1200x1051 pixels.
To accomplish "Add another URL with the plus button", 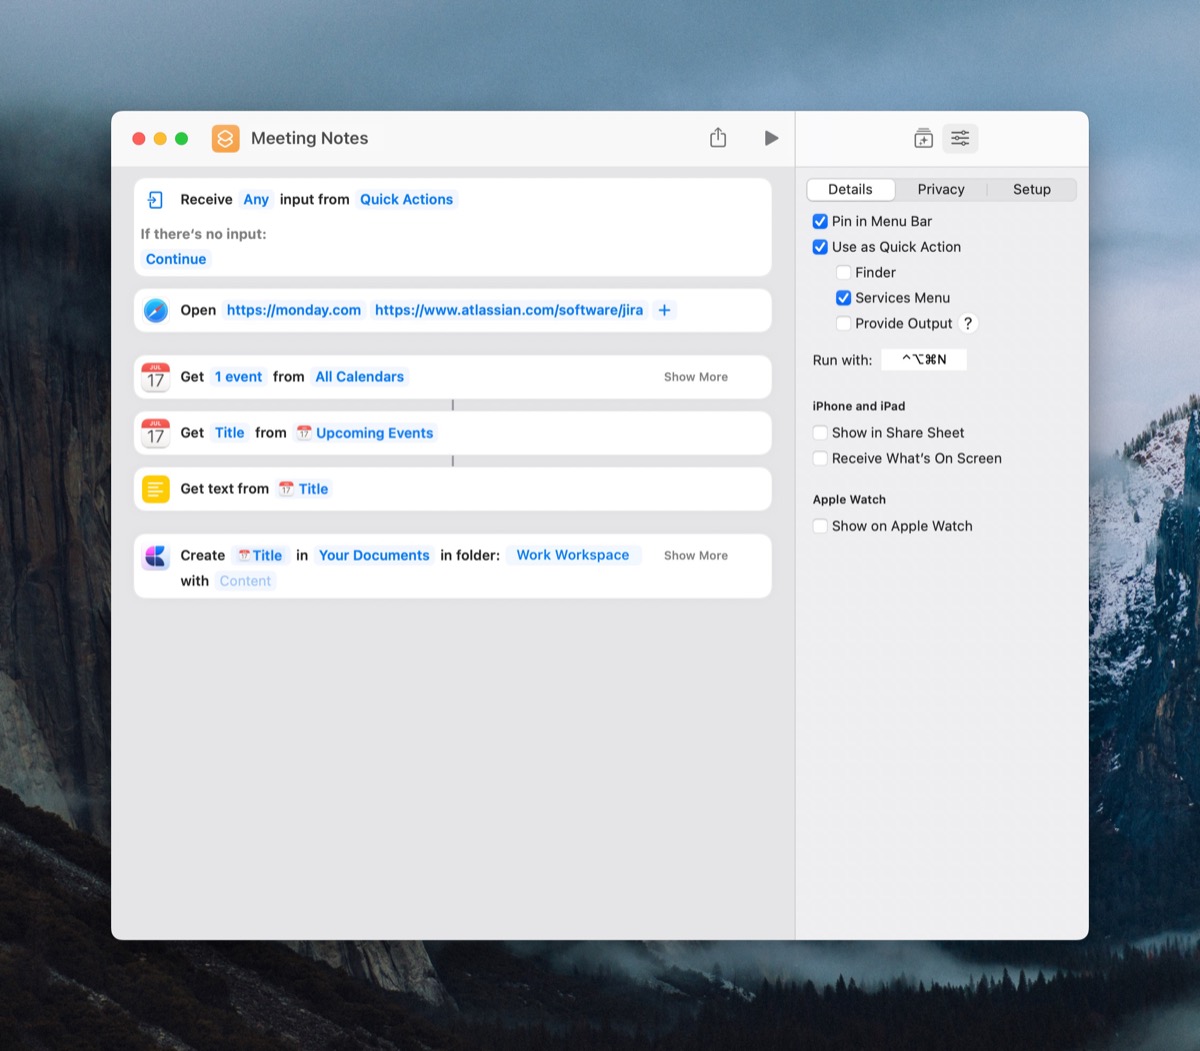I will click(x=664, y=310).
